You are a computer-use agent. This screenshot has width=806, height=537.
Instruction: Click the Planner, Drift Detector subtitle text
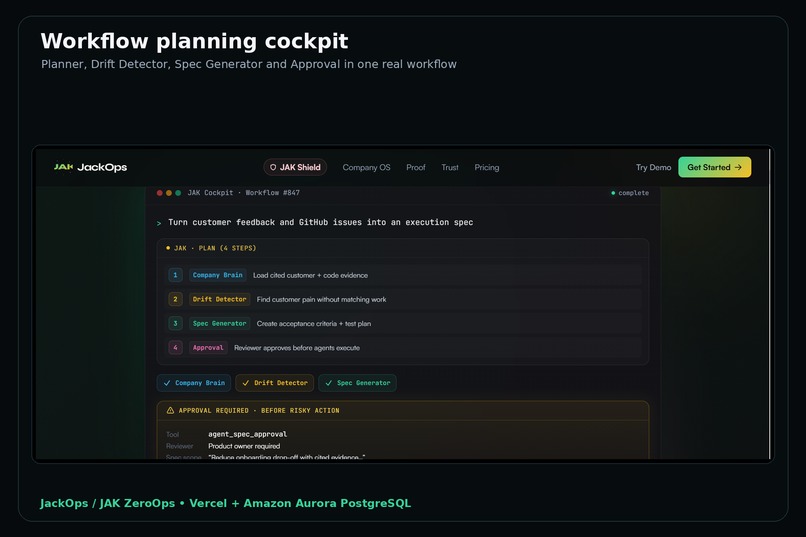click(249, 64)
